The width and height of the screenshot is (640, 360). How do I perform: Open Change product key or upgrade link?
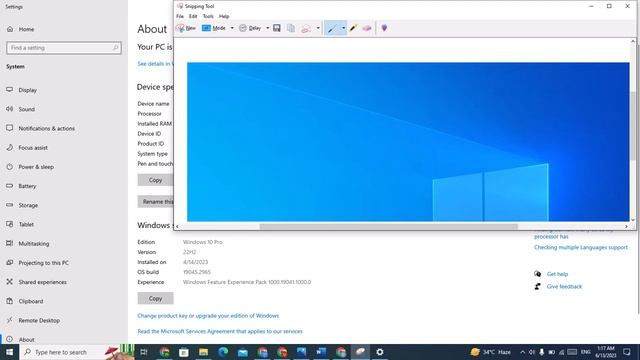(208, 316)
